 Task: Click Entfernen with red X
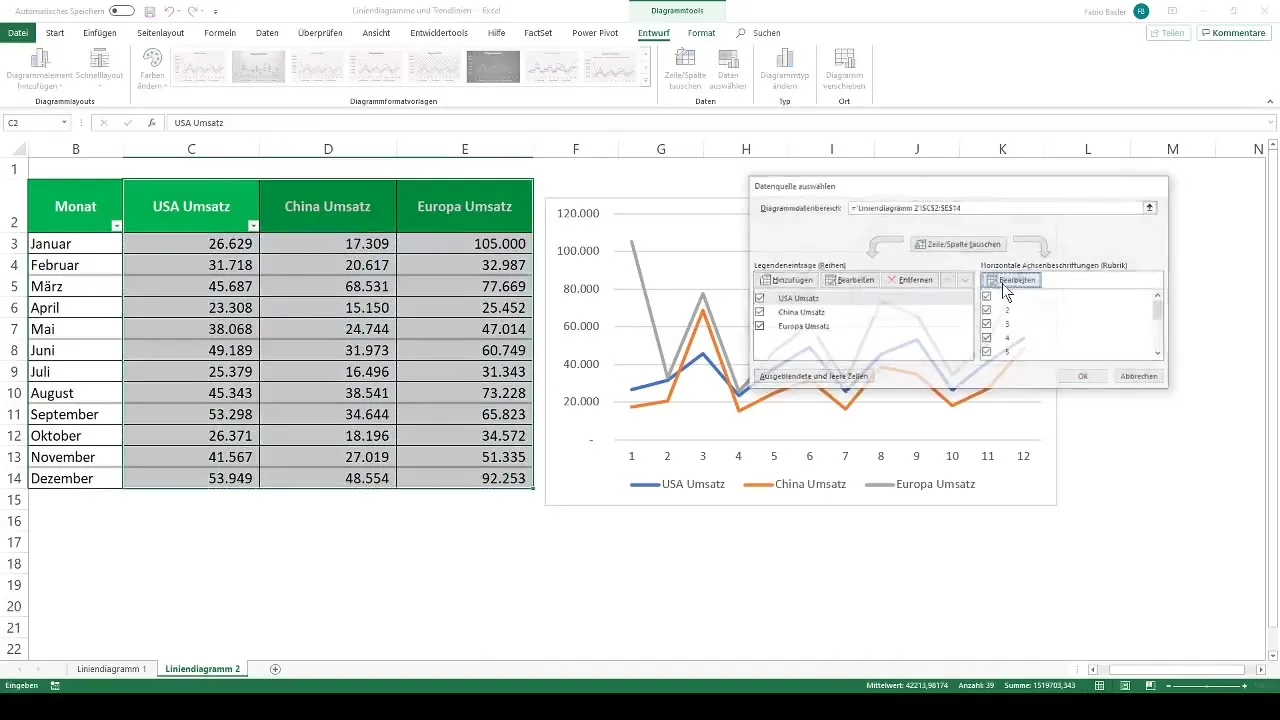tap(910, 280)
